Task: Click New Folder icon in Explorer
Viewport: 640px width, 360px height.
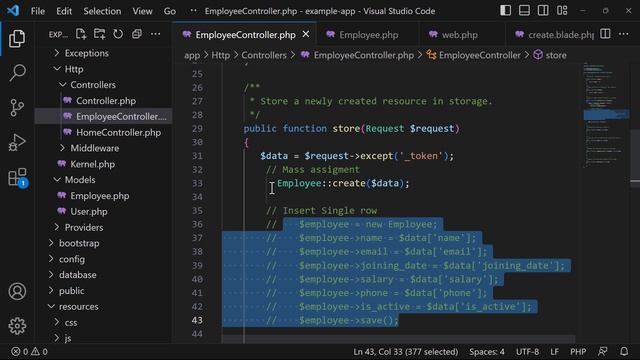Action: pos(99,34)
